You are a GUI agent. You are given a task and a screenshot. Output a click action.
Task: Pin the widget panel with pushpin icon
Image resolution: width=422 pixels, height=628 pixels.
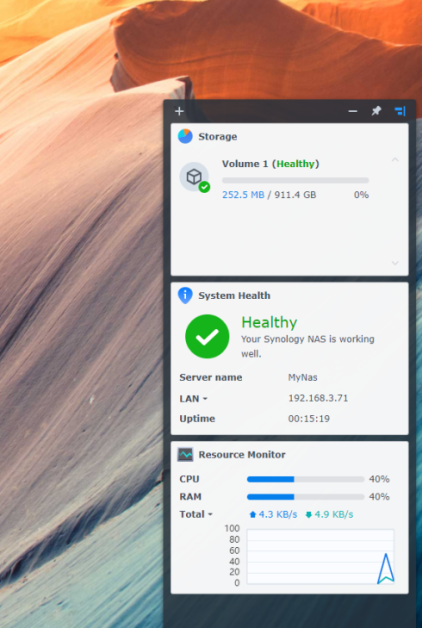(x=376, y=111)
